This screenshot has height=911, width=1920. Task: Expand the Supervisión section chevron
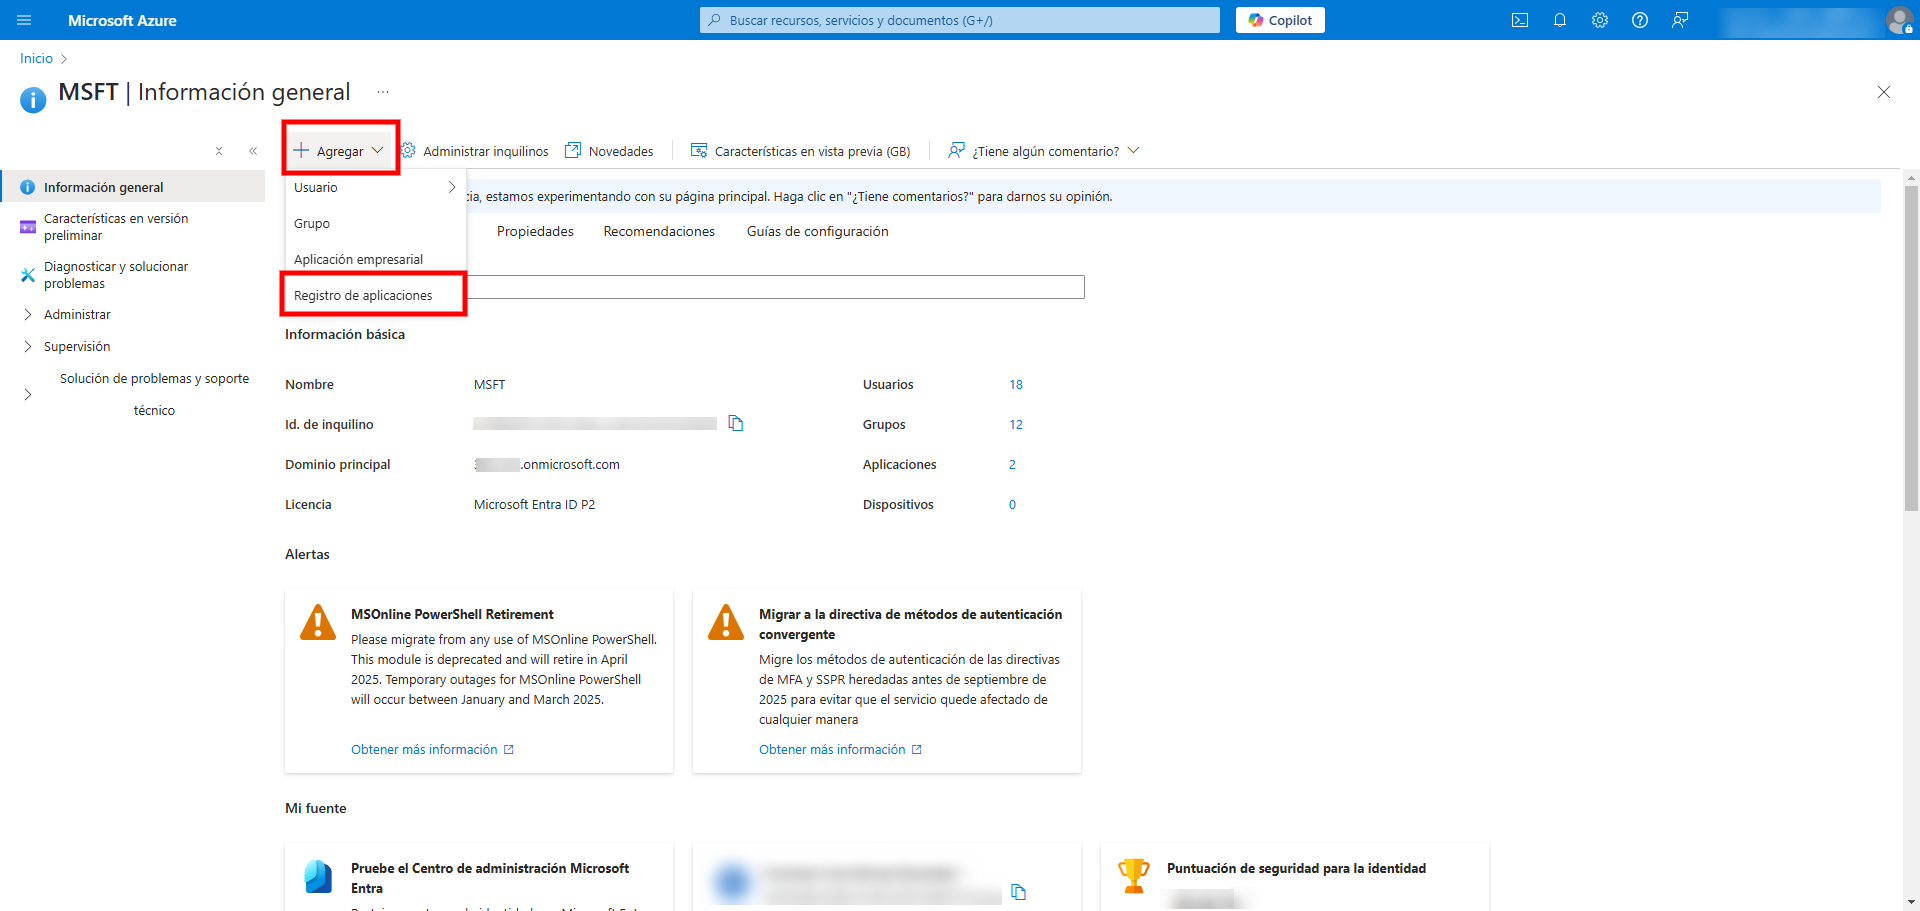click(28, 346)
